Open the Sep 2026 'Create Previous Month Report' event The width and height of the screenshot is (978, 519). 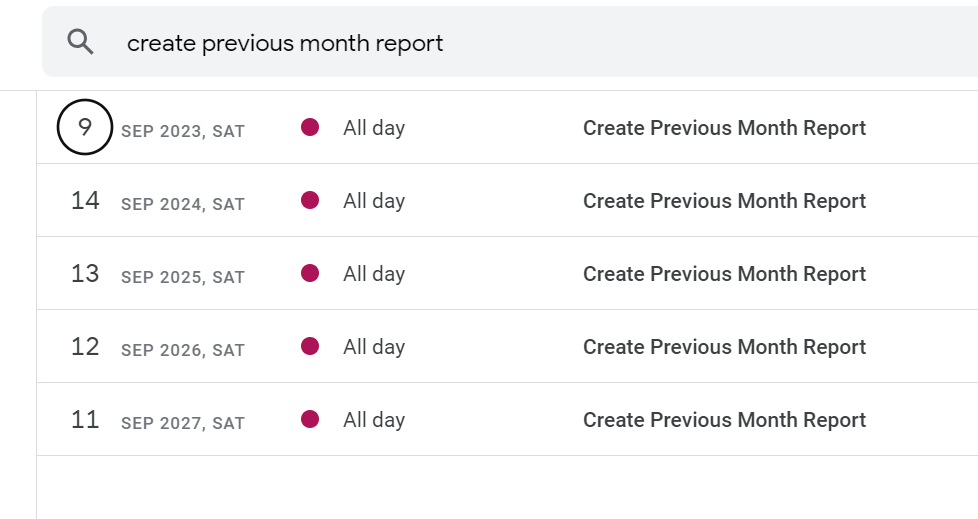tap(724, 347)
